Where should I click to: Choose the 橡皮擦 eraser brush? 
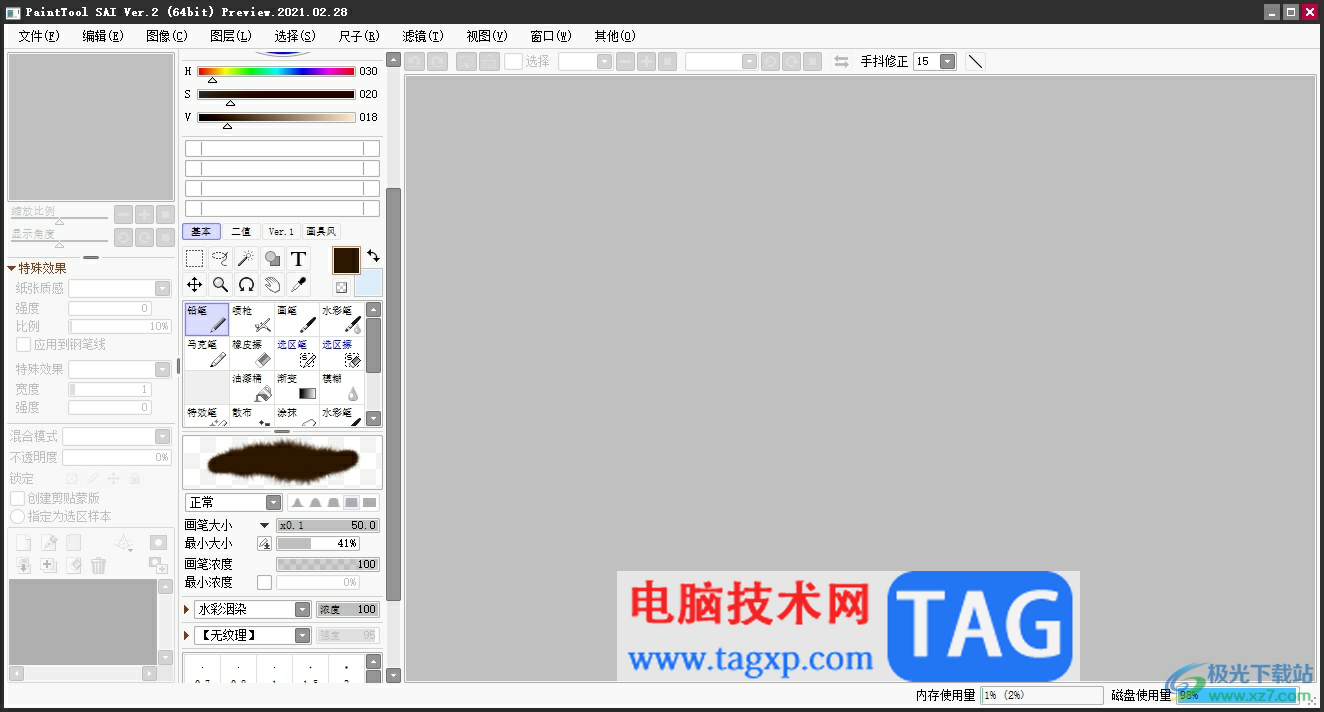click(x=252, y=353)
